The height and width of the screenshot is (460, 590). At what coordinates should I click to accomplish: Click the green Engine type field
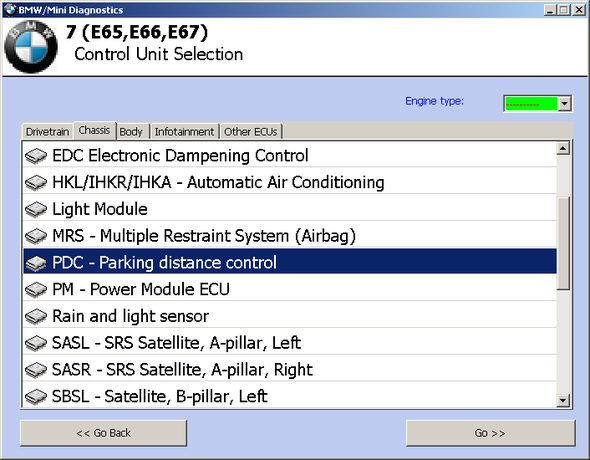[531, 103]
